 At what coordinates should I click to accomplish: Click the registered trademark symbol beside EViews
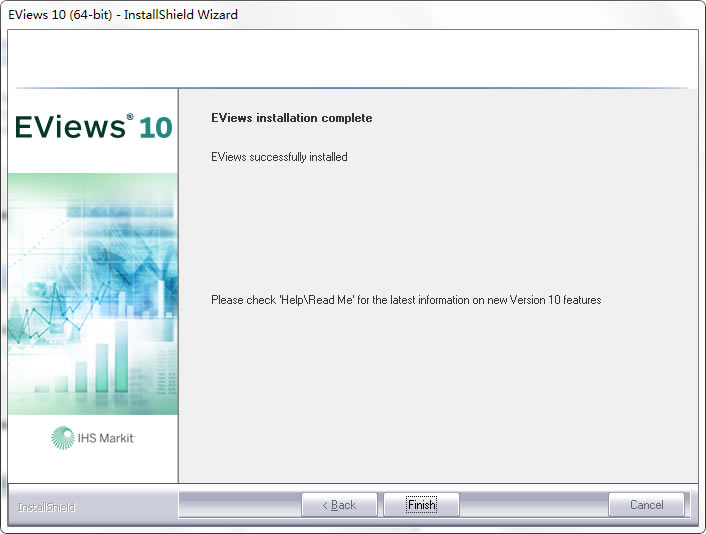(130, 117)
